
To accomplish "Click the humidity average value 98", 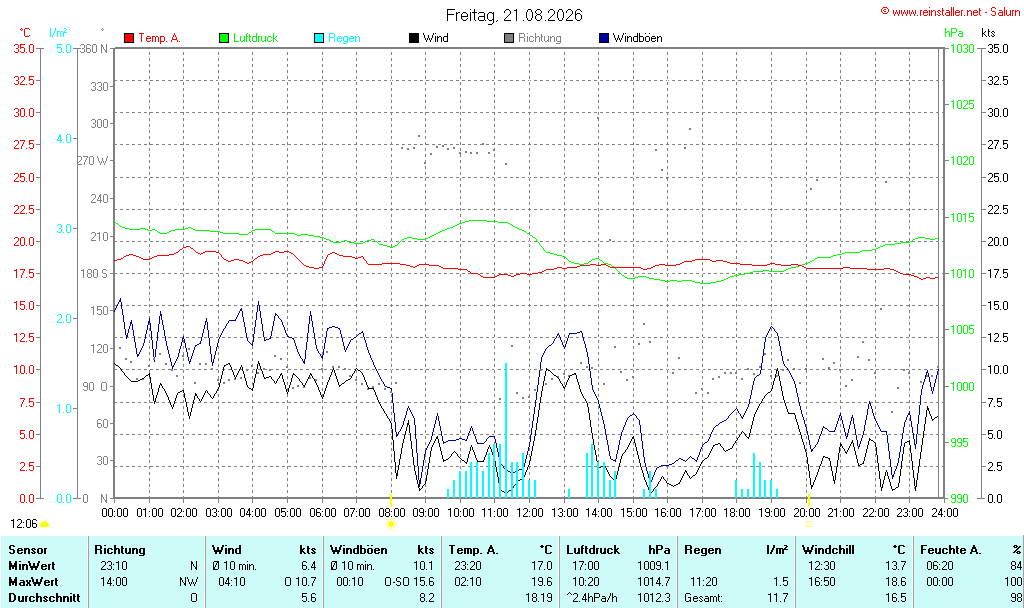I will pyautogui.click(x=1016, y=598).
